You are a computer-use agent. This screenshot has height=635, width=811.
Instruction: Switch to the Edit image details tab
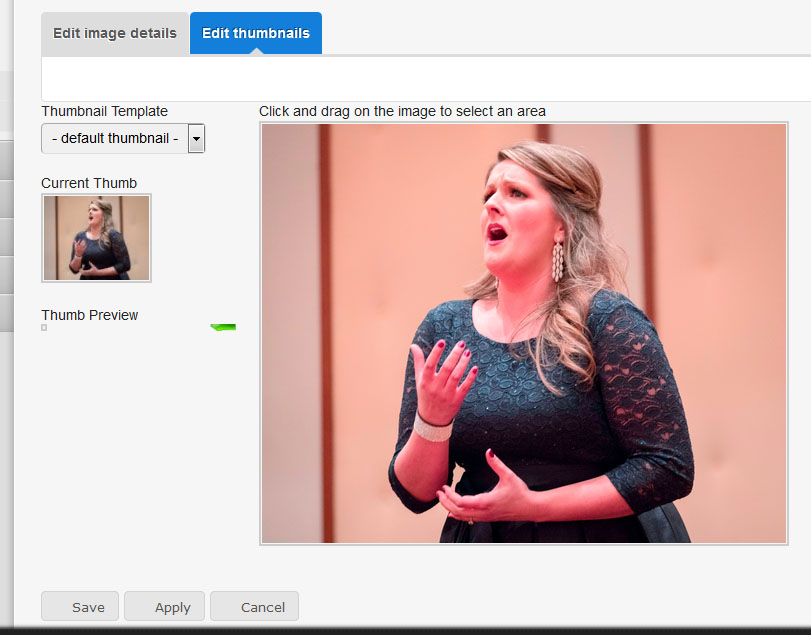[x=114, y=33]
